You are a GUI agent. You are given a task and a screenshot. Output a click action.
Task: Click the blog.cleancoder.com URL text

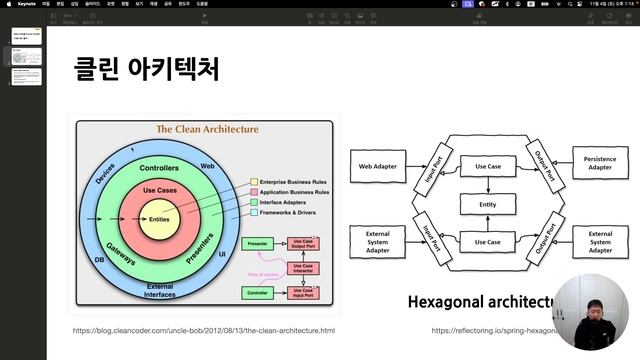[x=204, y=331]
